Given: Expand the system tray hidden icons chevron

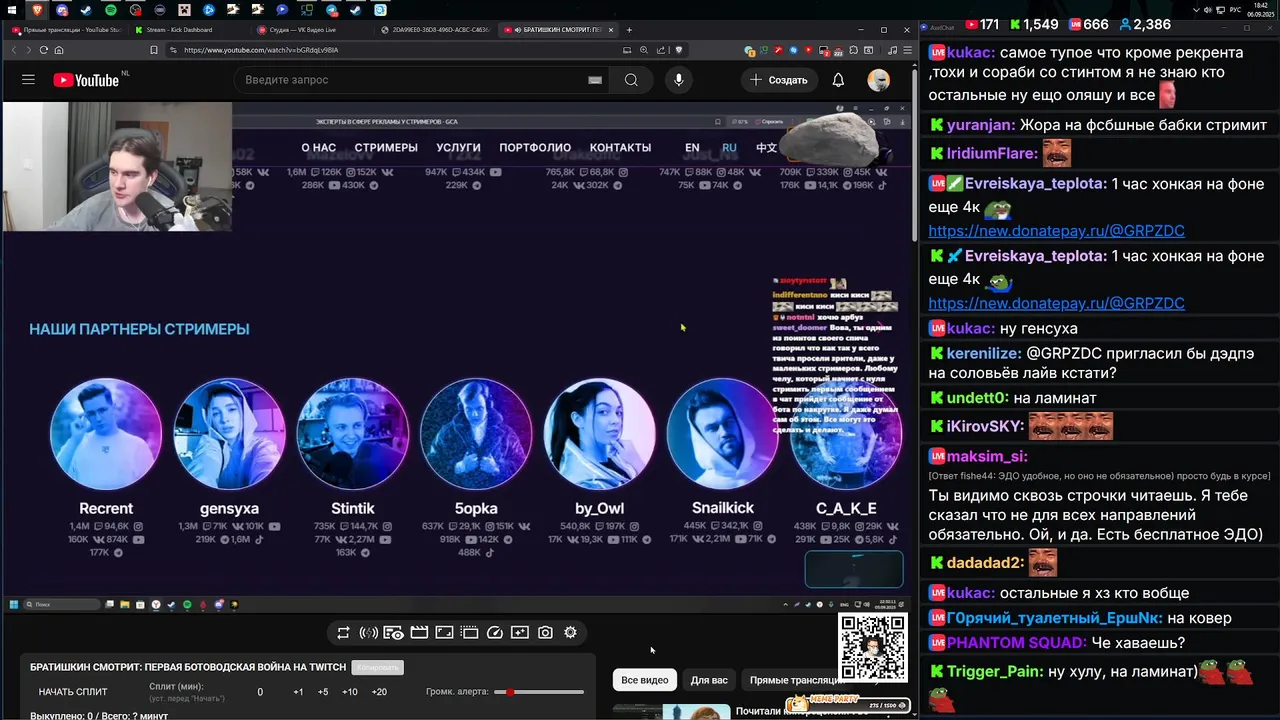Looking at the screenshot, I should click(x=1196, y=10).
